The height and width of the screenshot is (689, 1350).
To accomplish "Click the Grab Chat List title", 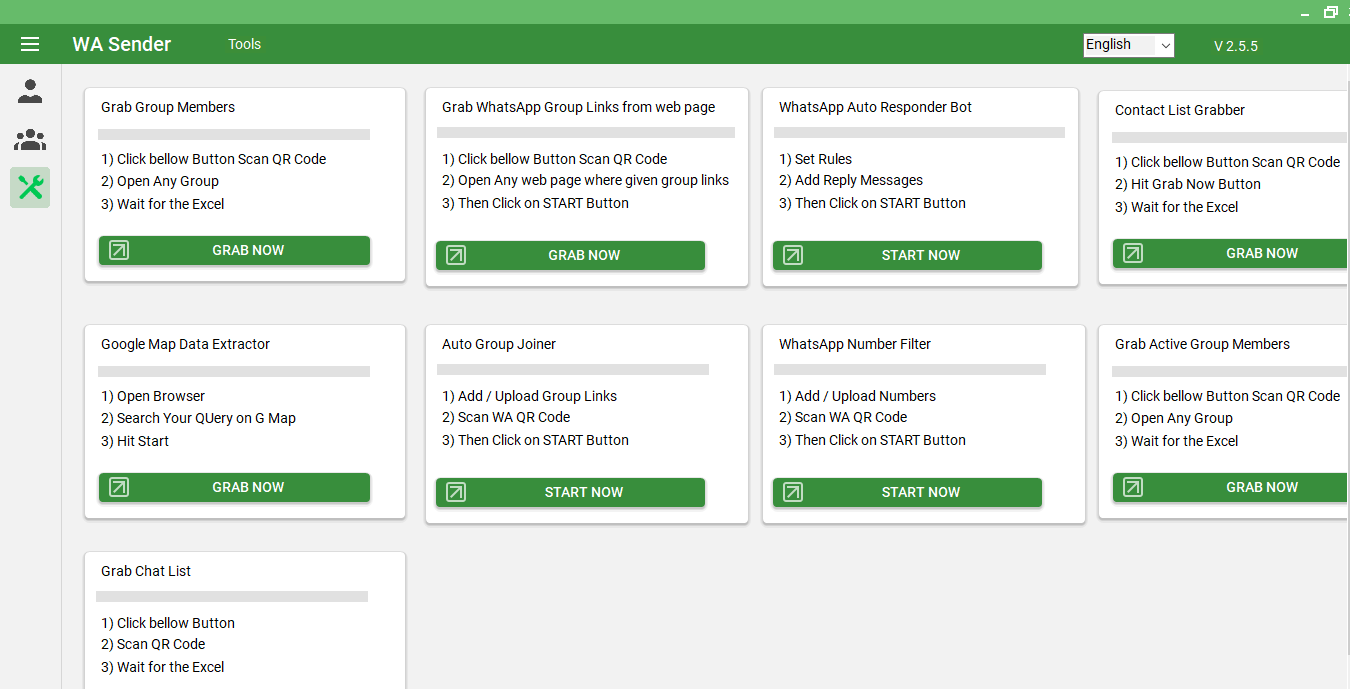I will 146,571.
